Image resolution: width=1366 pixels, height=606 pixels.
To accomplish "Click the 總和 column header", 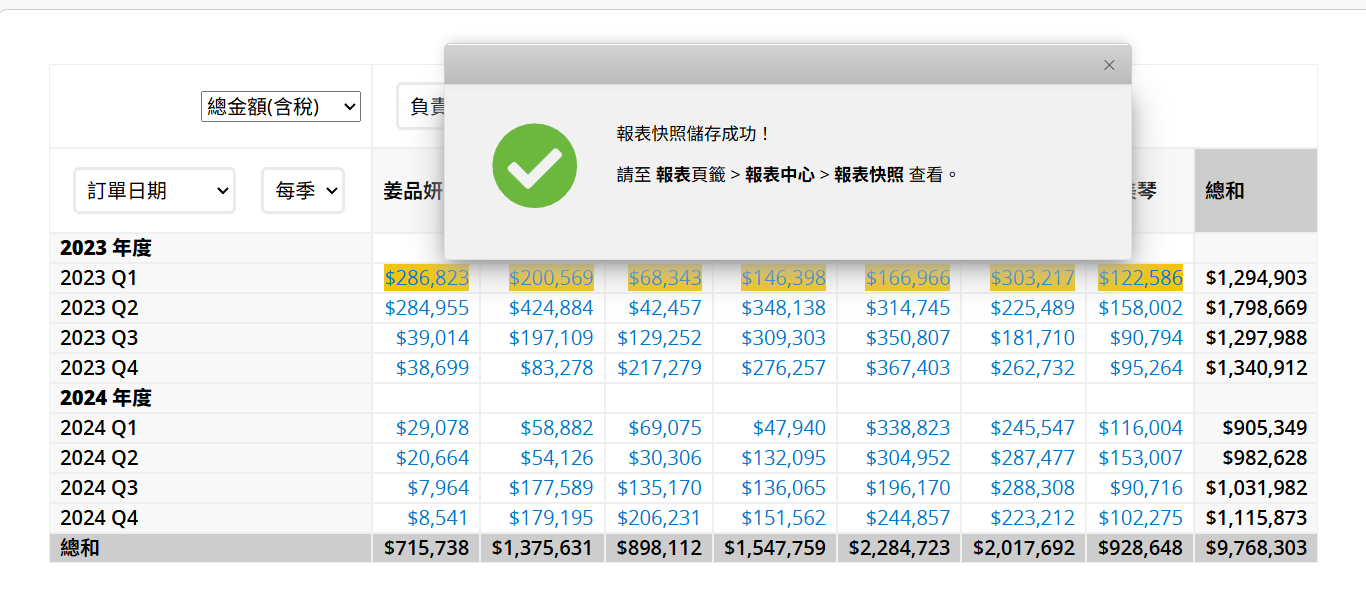I will (1225, 191).
